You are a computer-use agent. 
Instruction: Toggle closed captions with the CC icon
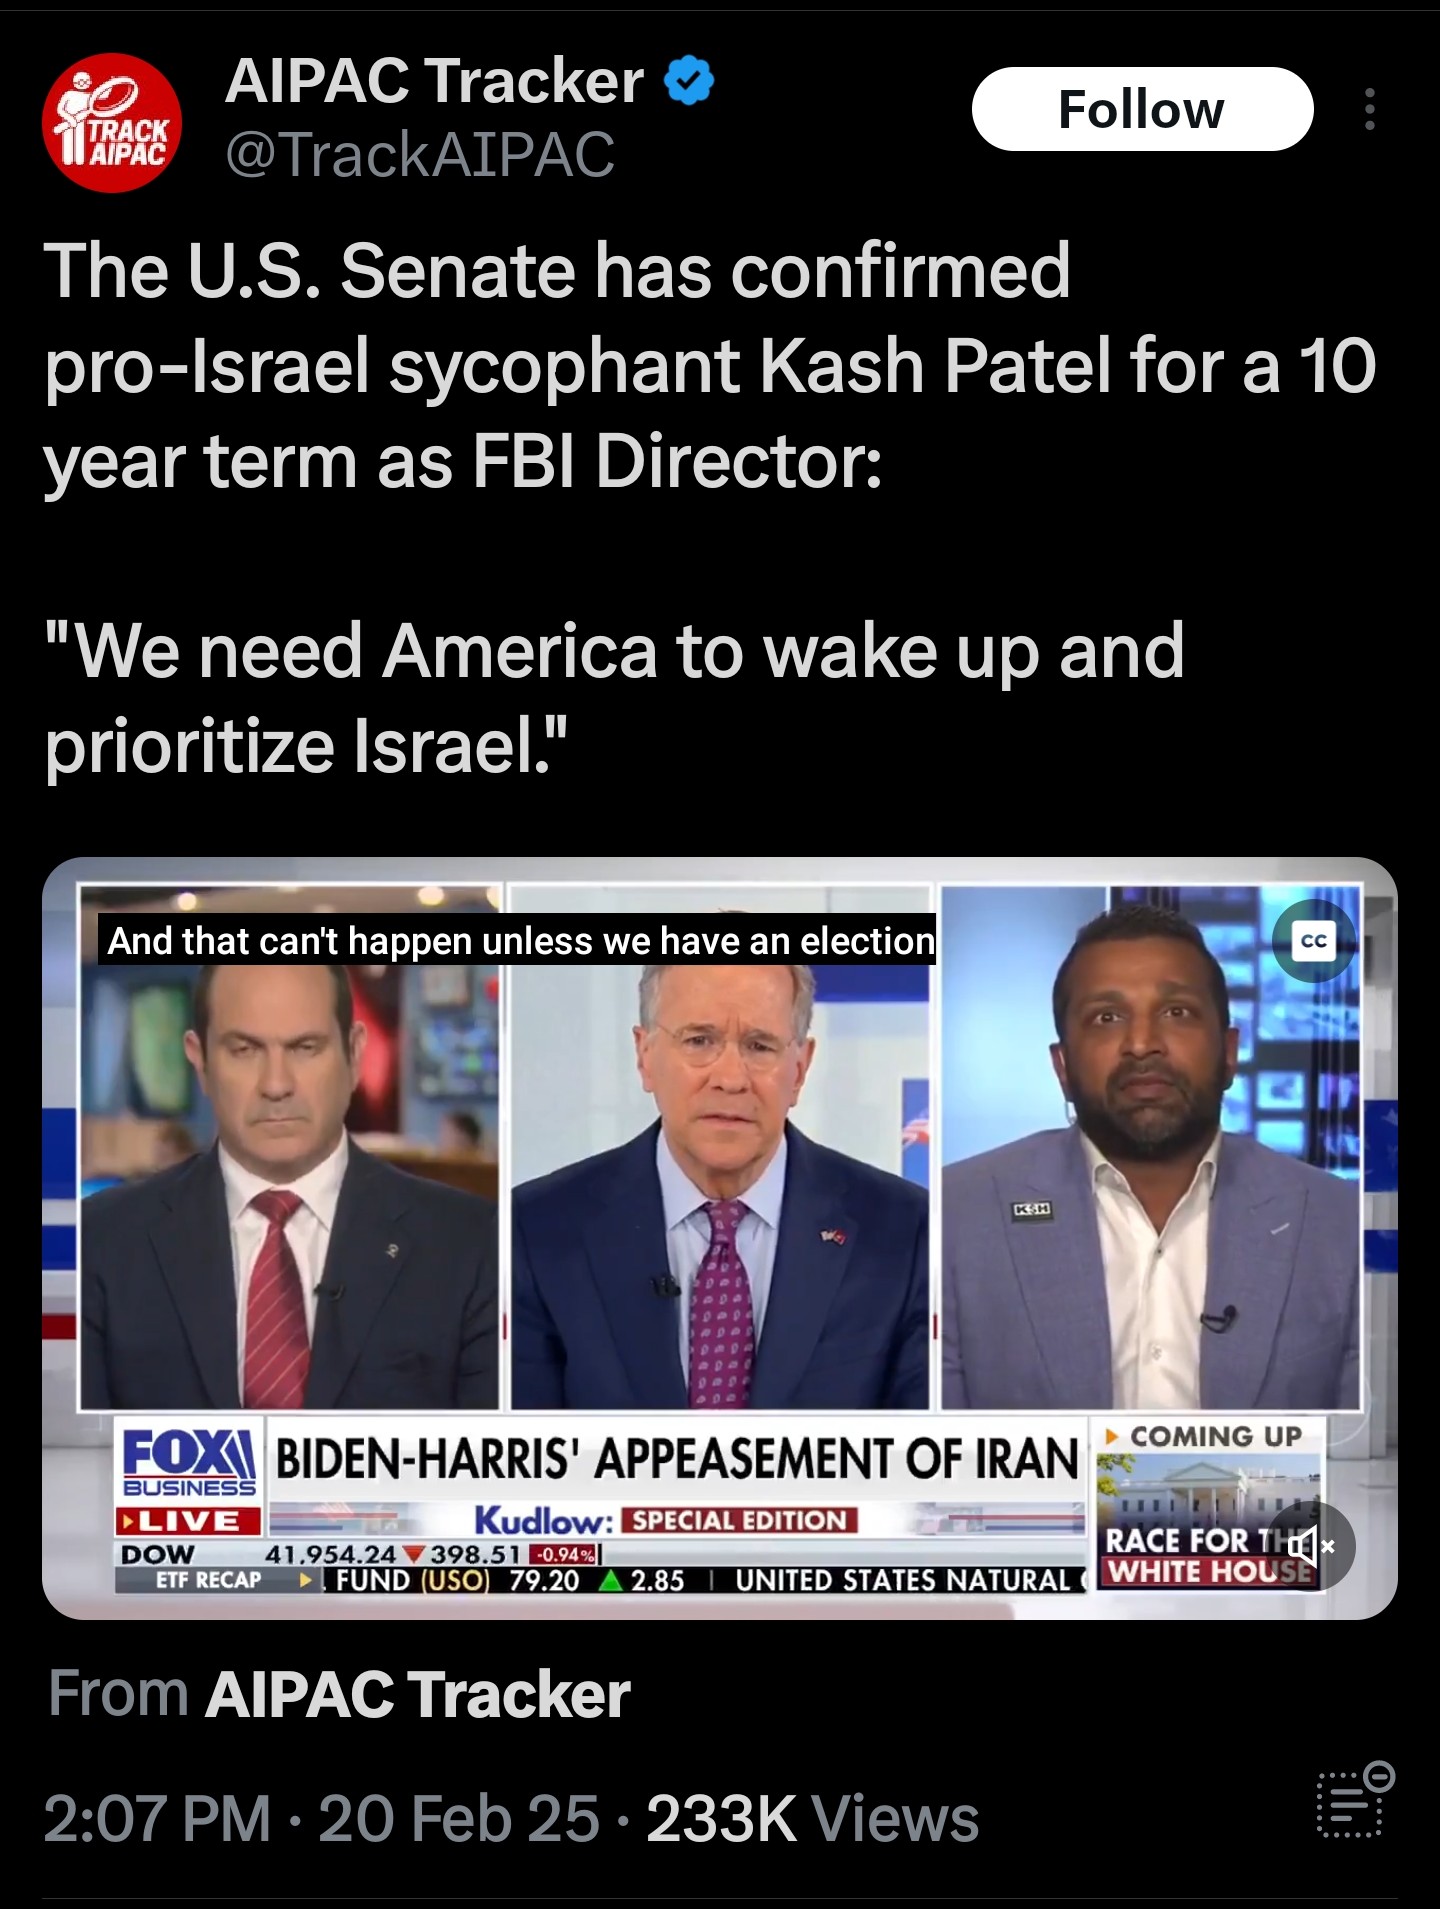(1313, 941)
